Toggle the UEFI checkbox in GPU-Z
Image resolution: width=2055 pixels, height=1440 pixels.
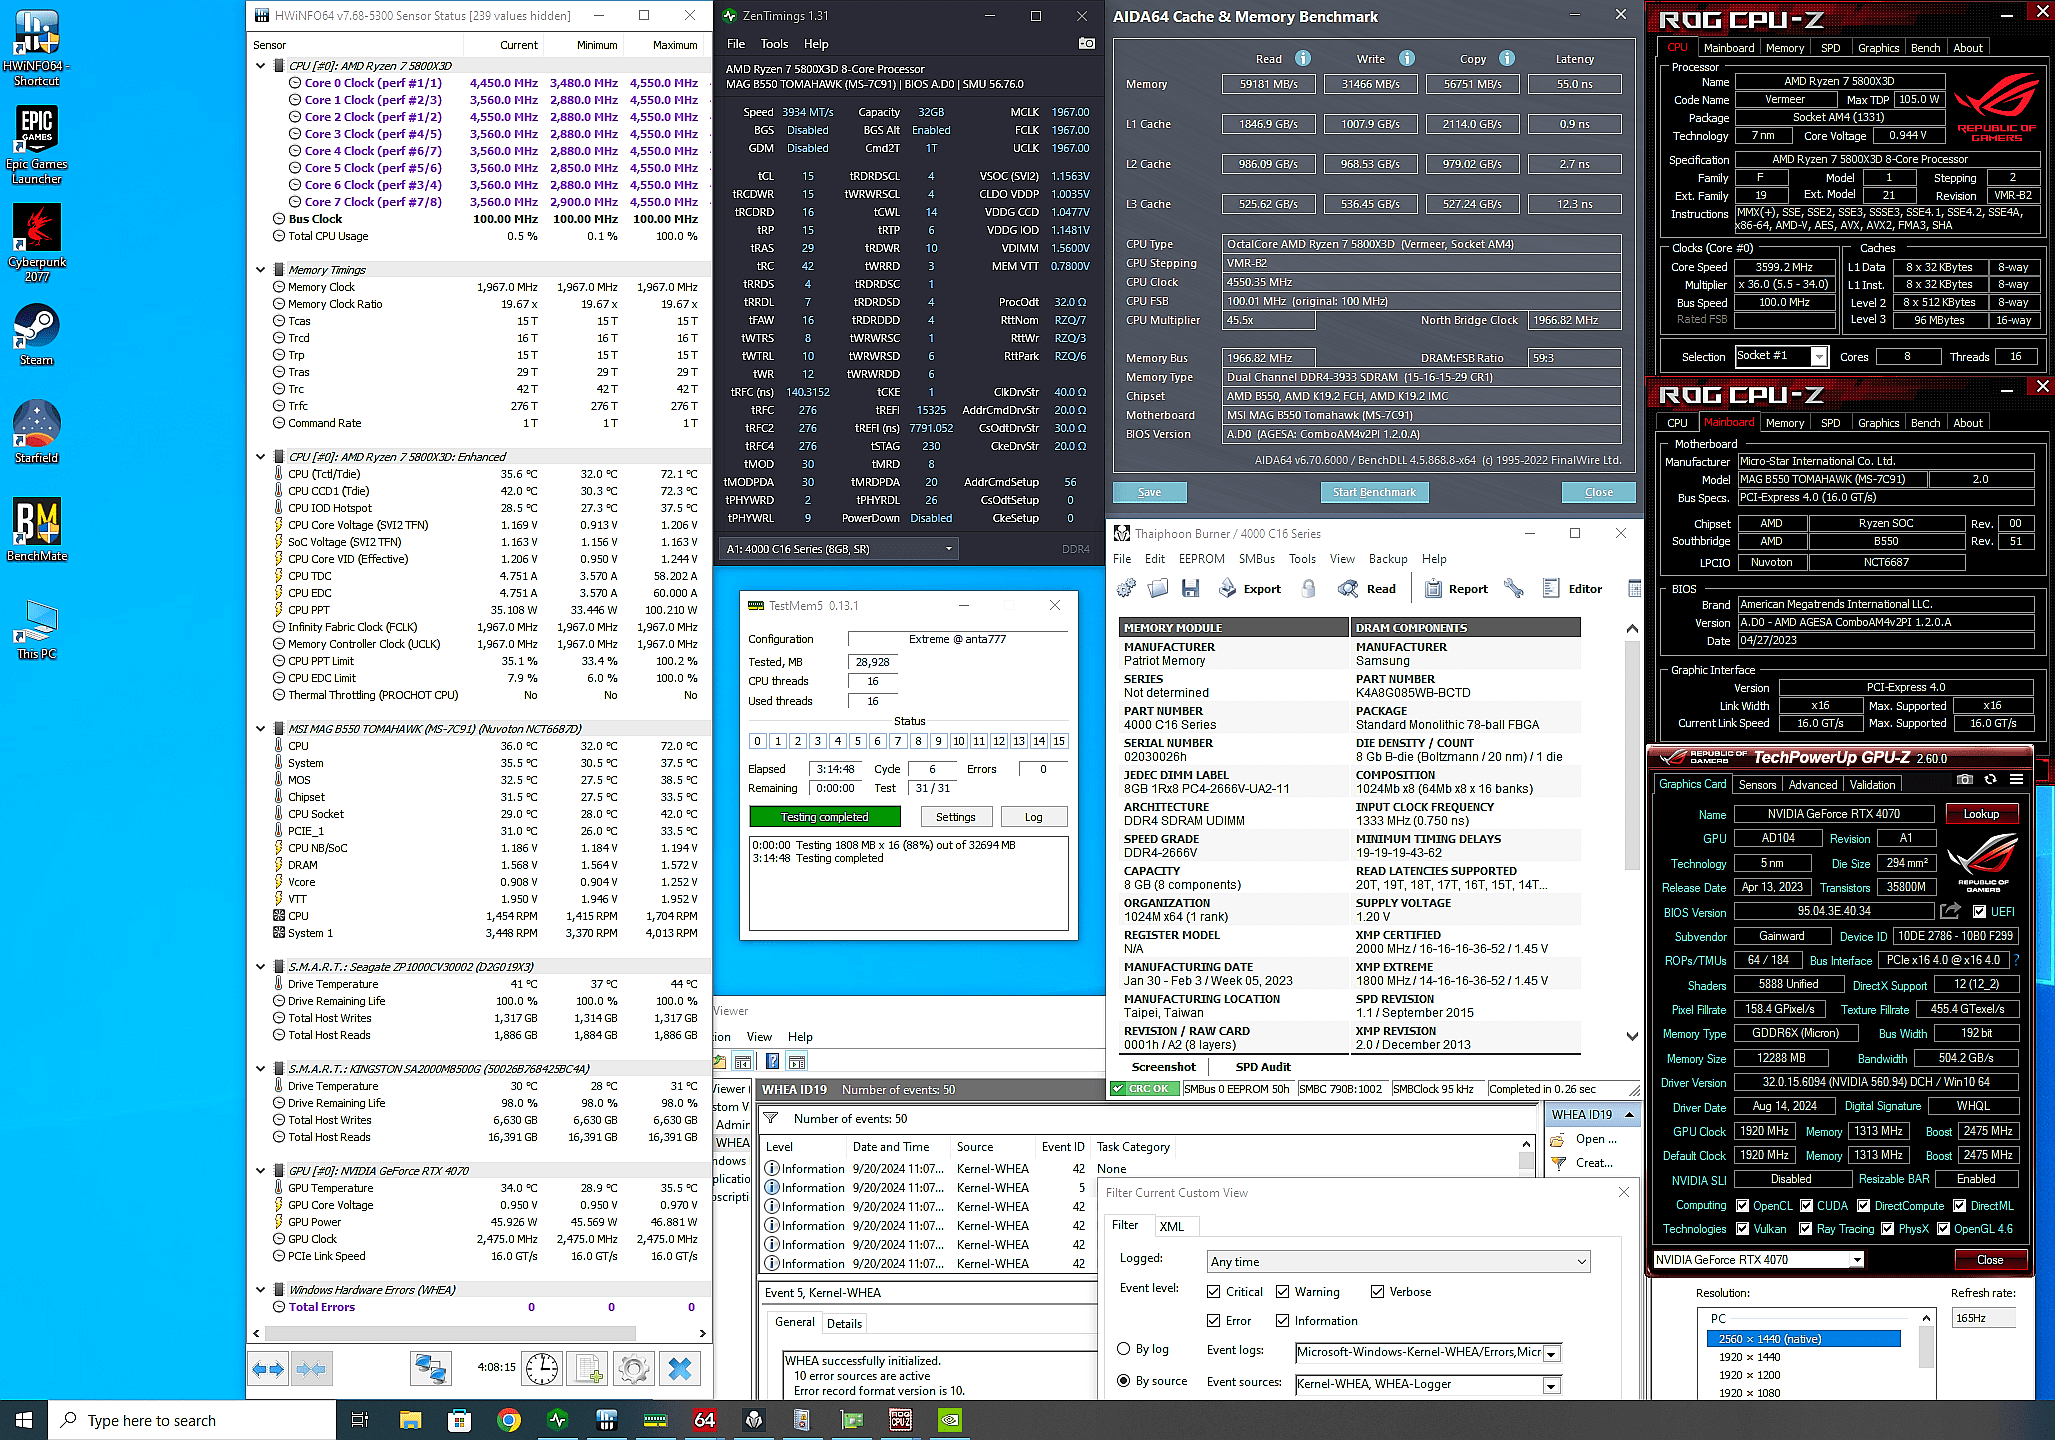1979,912
